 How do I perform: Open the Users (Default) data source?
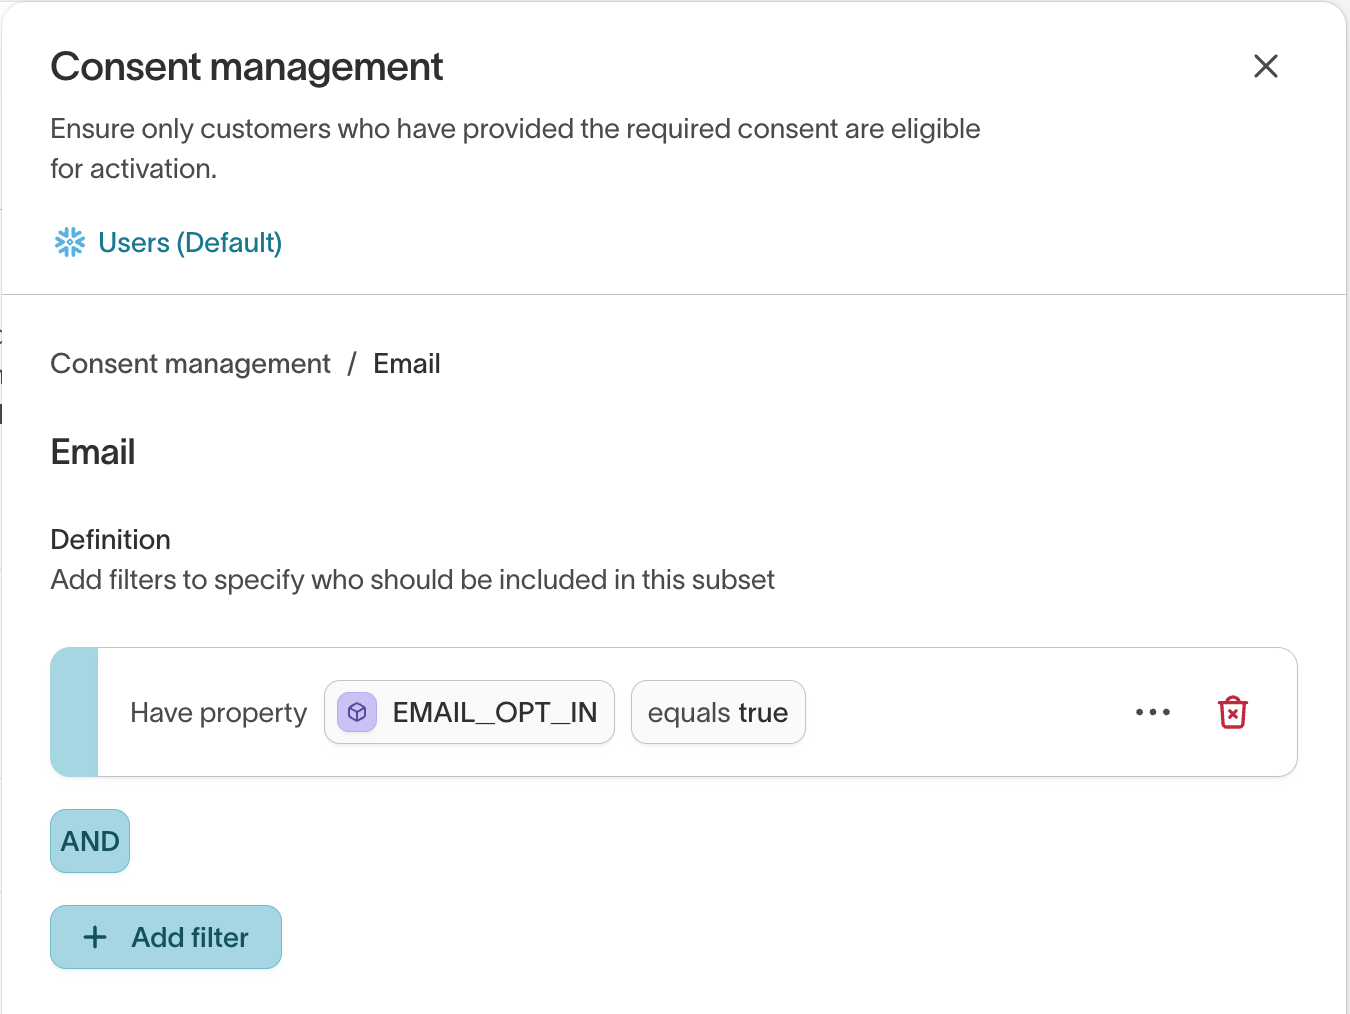click(189, 242)
